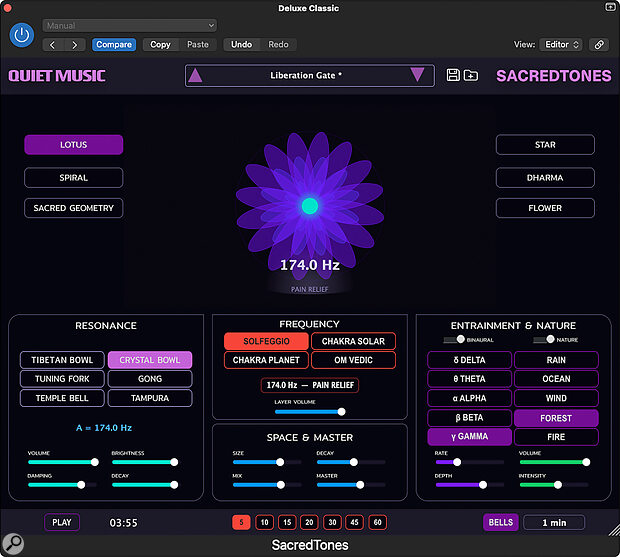The image size is (620, 557).
Task: Switch to the OM VEDIC frequency set
Action: pos(353,360)
